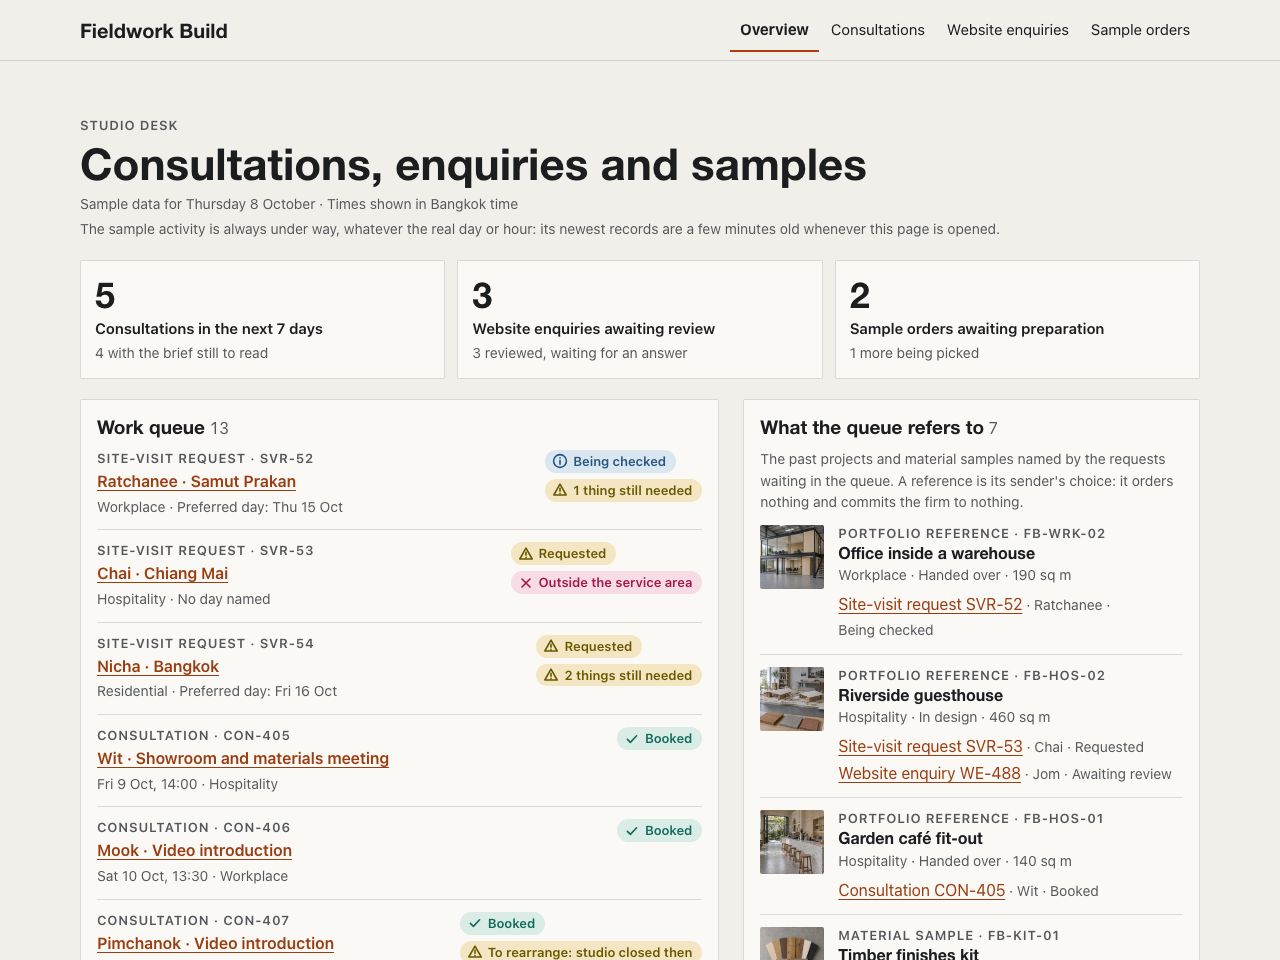Open Pimchanok · Video introduction consultation
Image resolution: width=1280 pixels, height=960 pixels.
click(215, 943)
